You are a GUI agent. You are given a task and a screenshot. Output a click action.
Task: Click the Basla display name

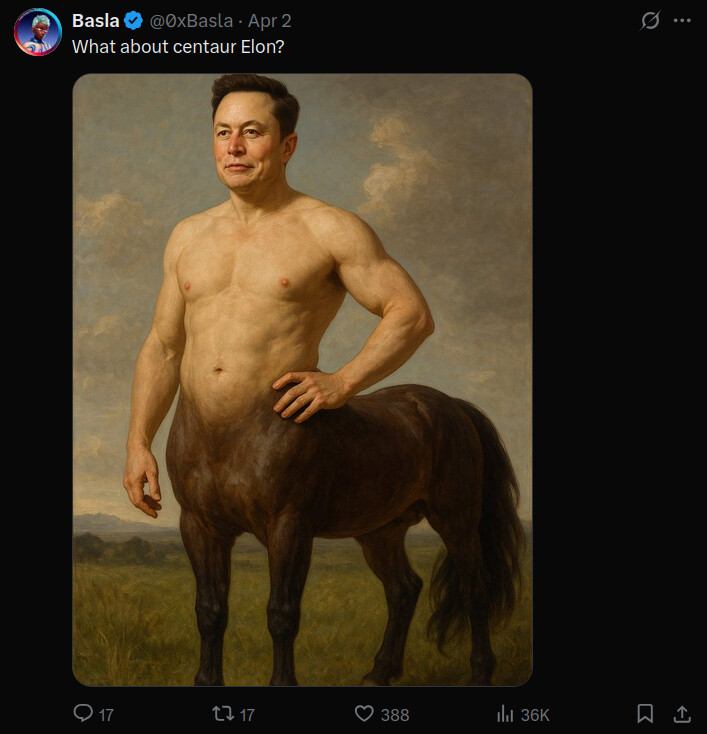click(96, 21)
